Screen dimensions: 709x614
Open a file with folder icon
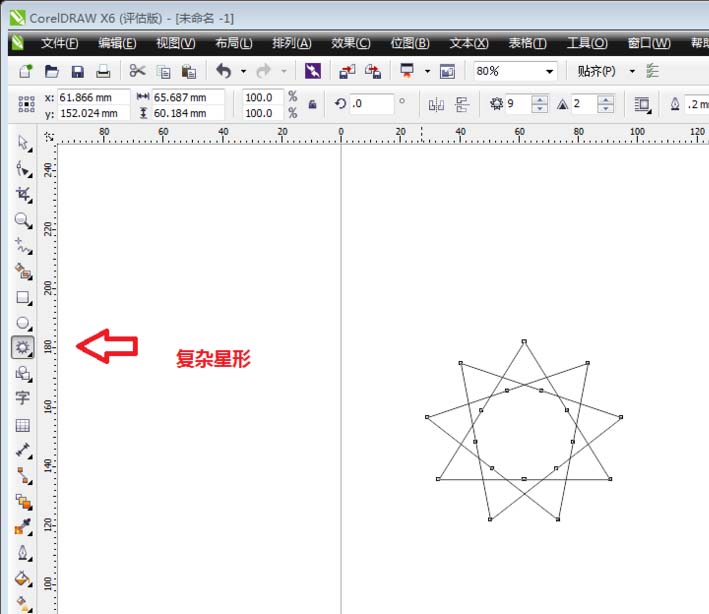(x=52, y=71)
